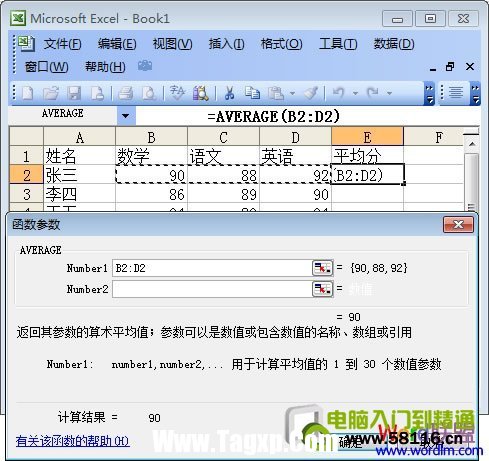This screenshot has width=489, height=461.
Task: Click the Paste clipboard icon
Action: pos(276,93)
